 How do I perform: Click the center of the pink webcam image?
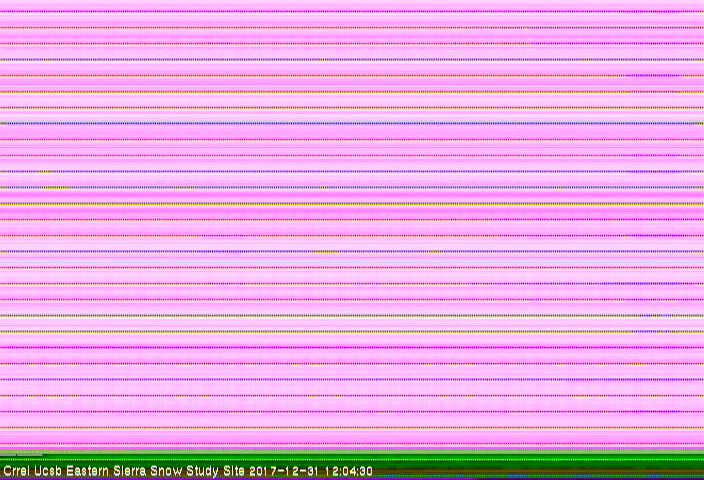352,228
